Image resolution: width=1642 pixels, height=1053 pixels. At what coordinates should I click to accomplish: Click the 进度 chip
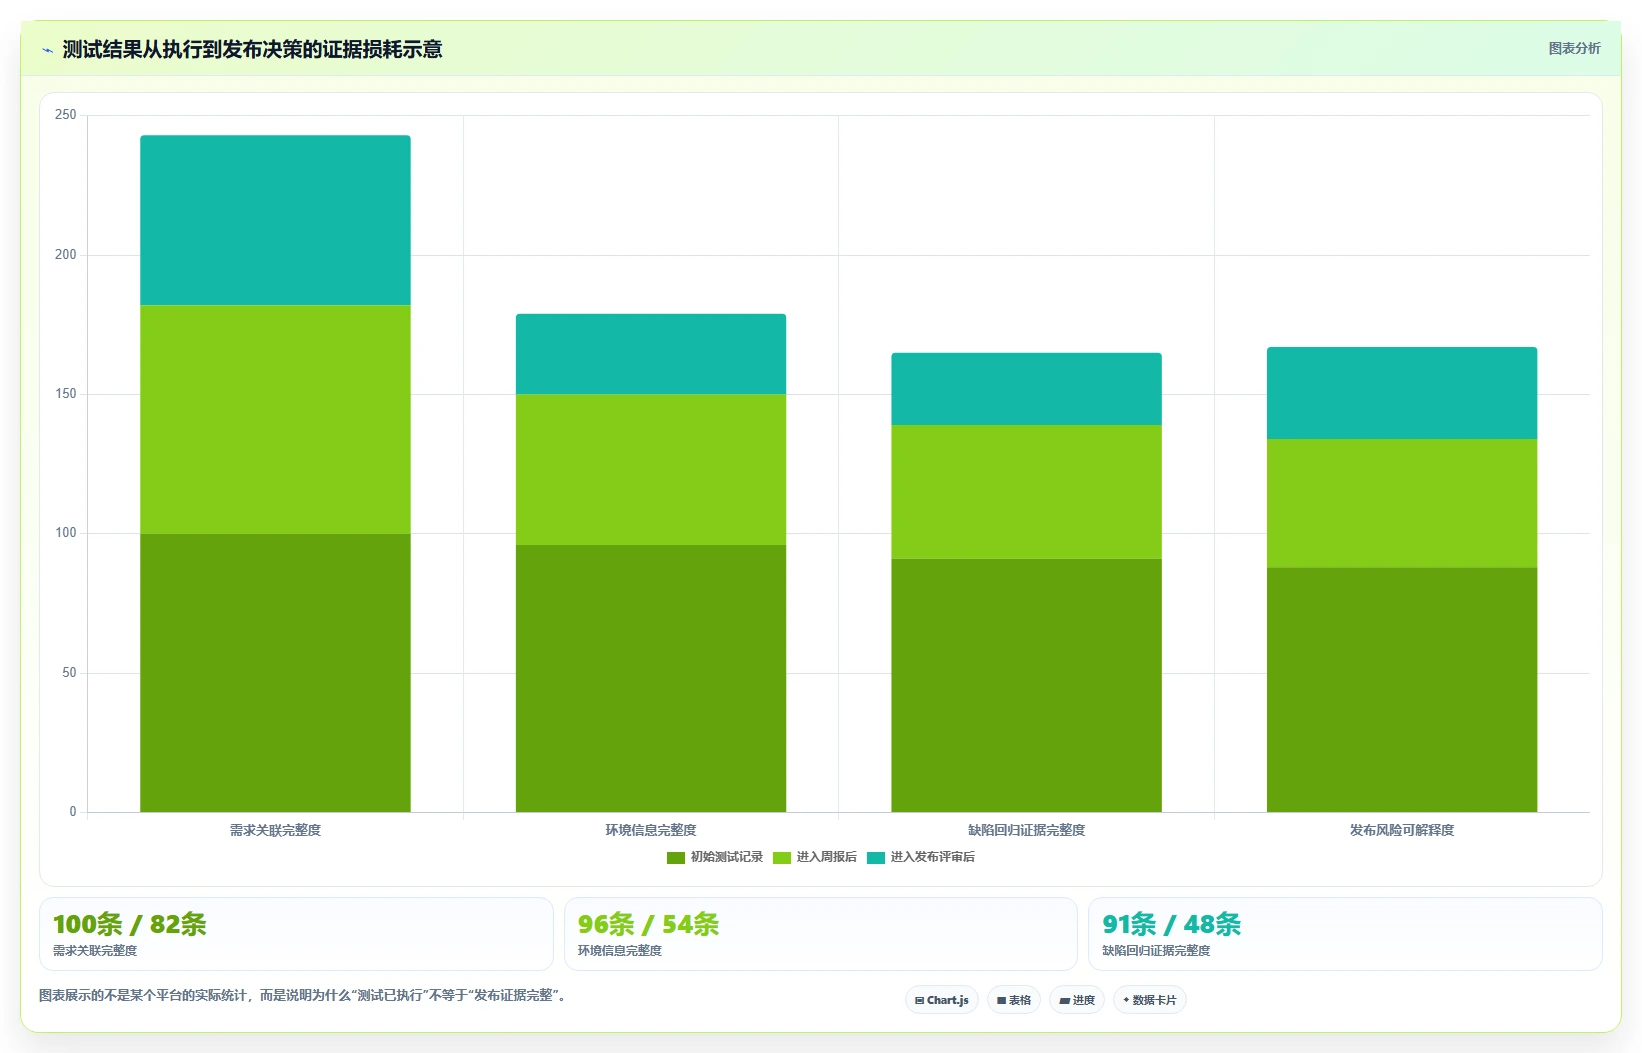[1077, 1000]
